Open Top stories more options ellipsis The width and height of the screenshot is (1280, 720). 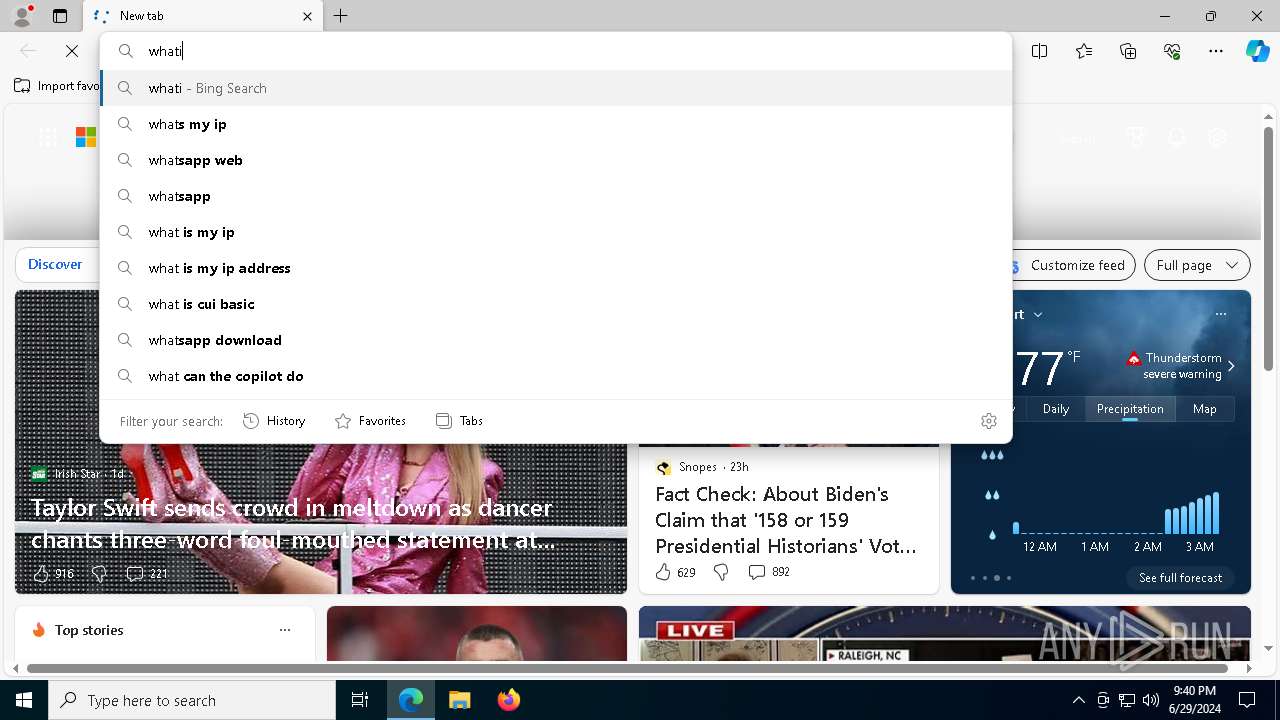(285, 630)
